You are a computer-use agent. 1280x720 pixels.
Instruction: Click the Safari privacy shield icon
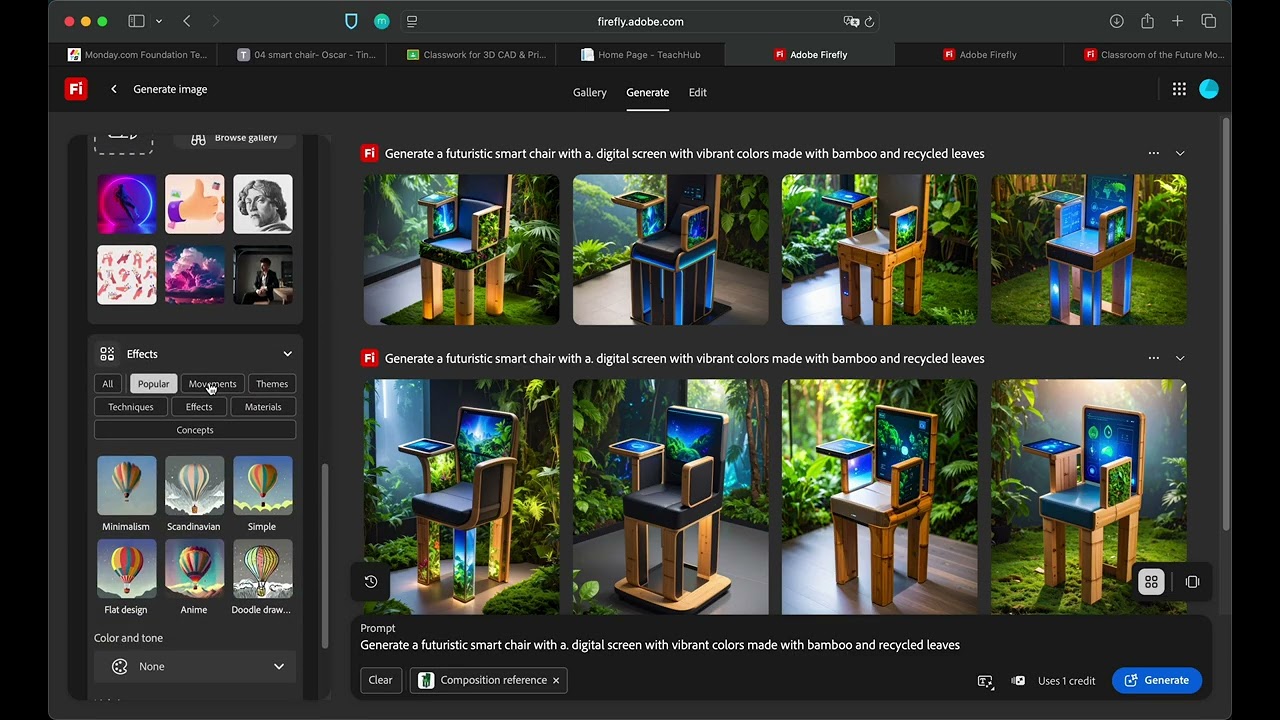tap(351, 21)
